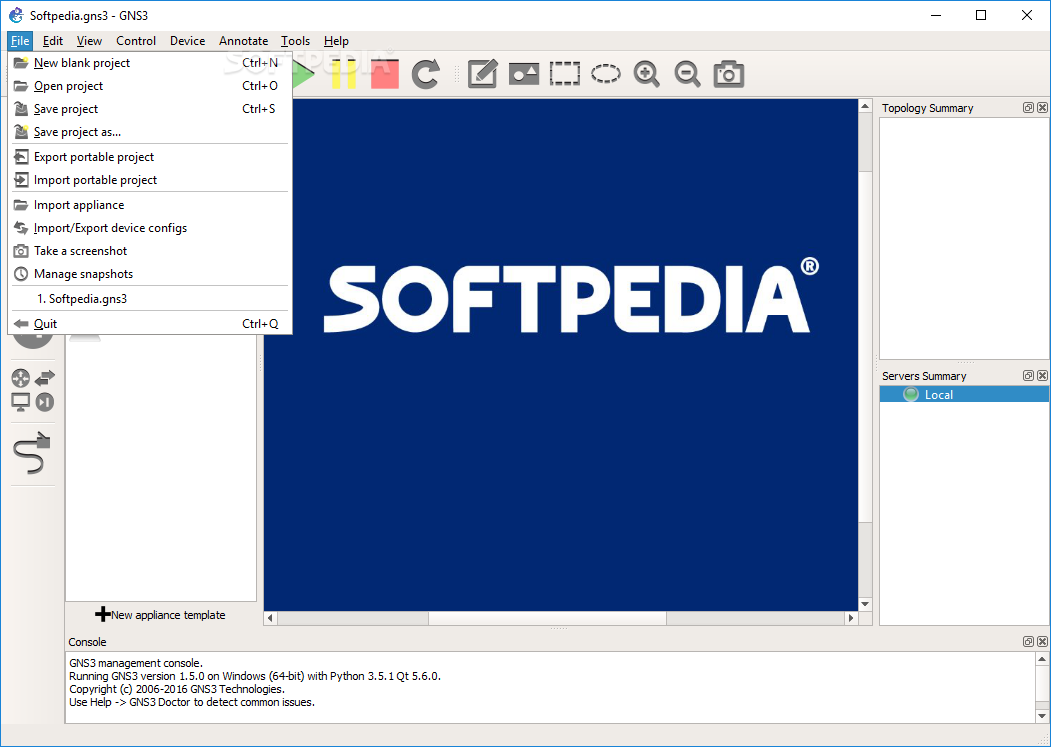The height and width of the screenshot is (747, 1051).
Task: Click the yellow Pause all devices button
Action: [343, 74]
